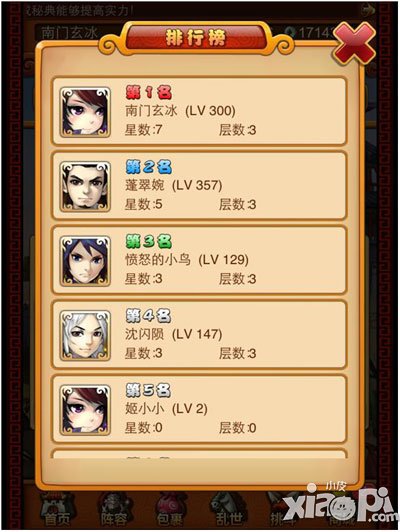
Task: Open the 阵容 lineup icon in bottom bar
Action: pyautogui.click(x=114, y=510)
